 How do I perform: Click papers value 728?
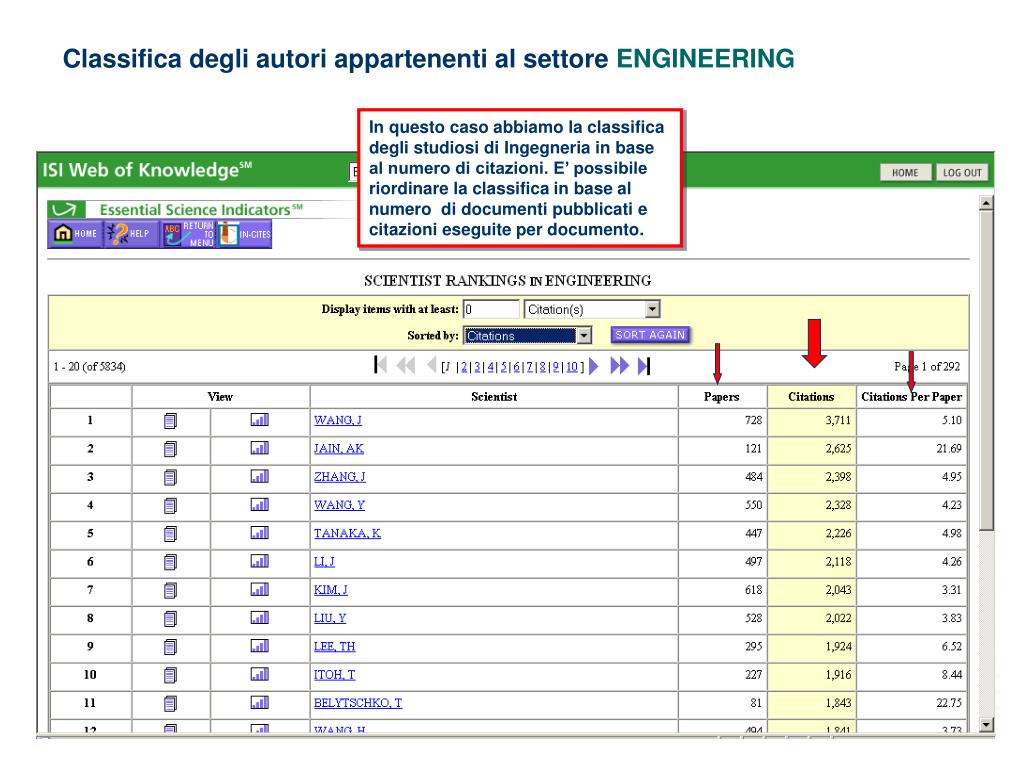coord(754,421)
